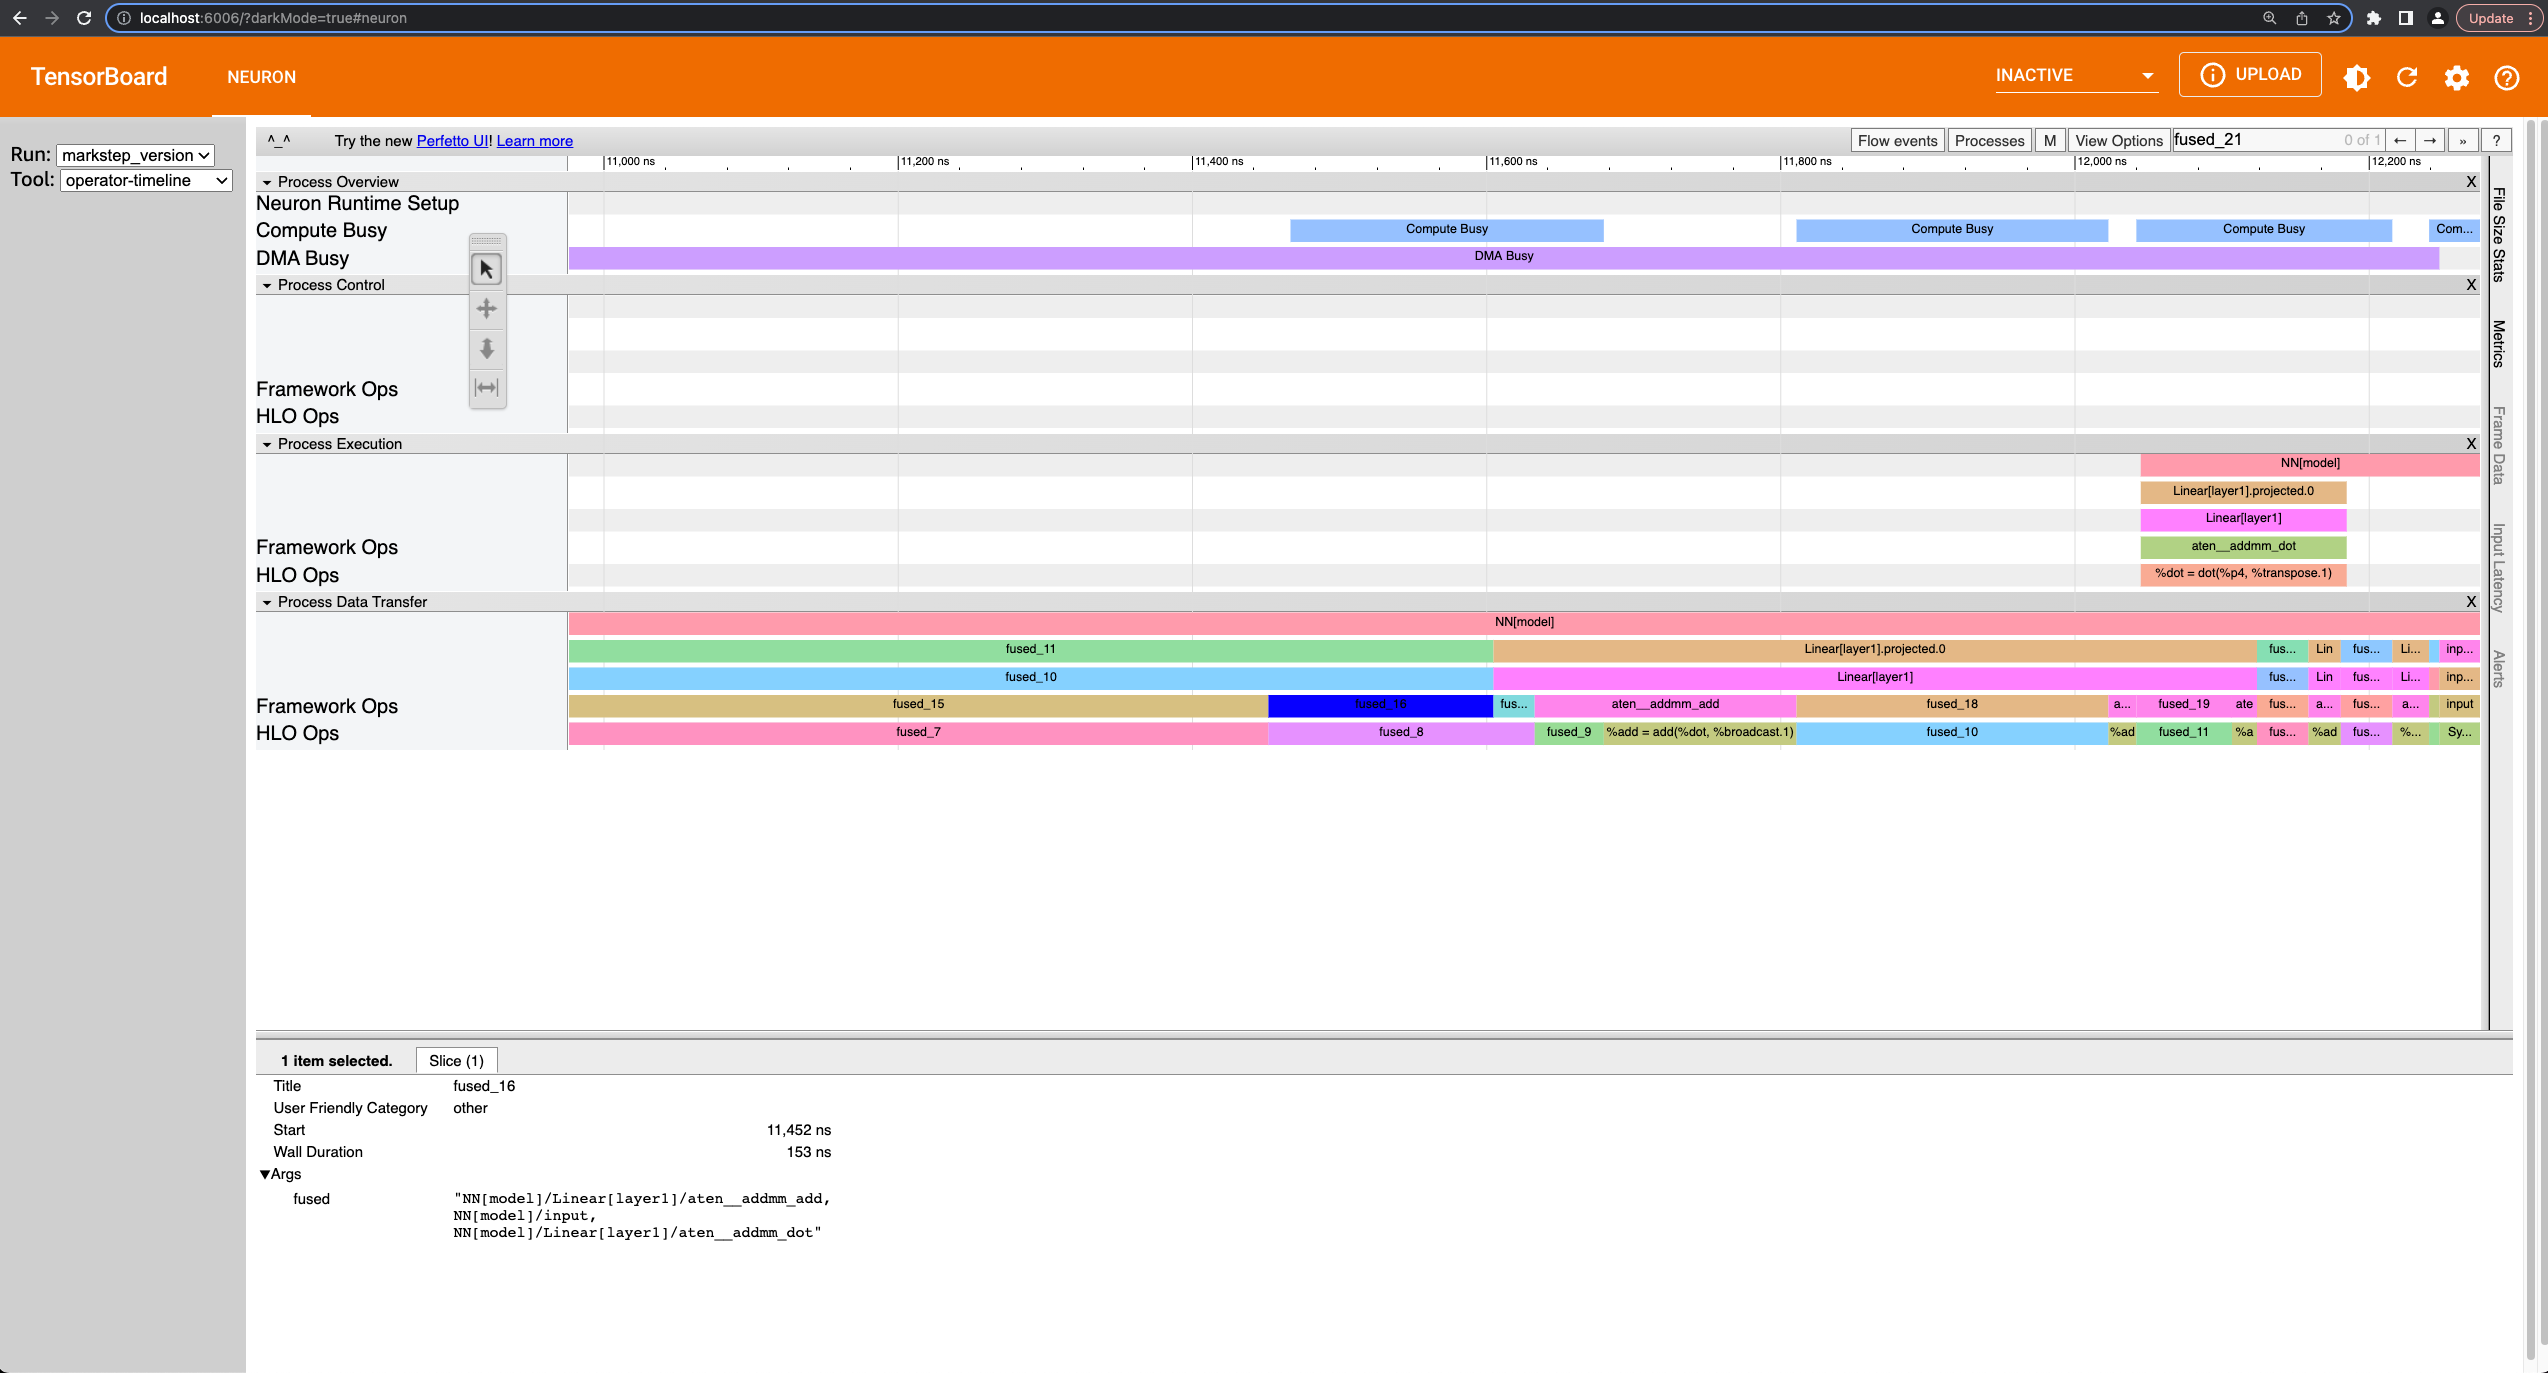Toggle the Processes display button
Image resolution: width=2548 pixels, height=1373 pixels.
1988,140
